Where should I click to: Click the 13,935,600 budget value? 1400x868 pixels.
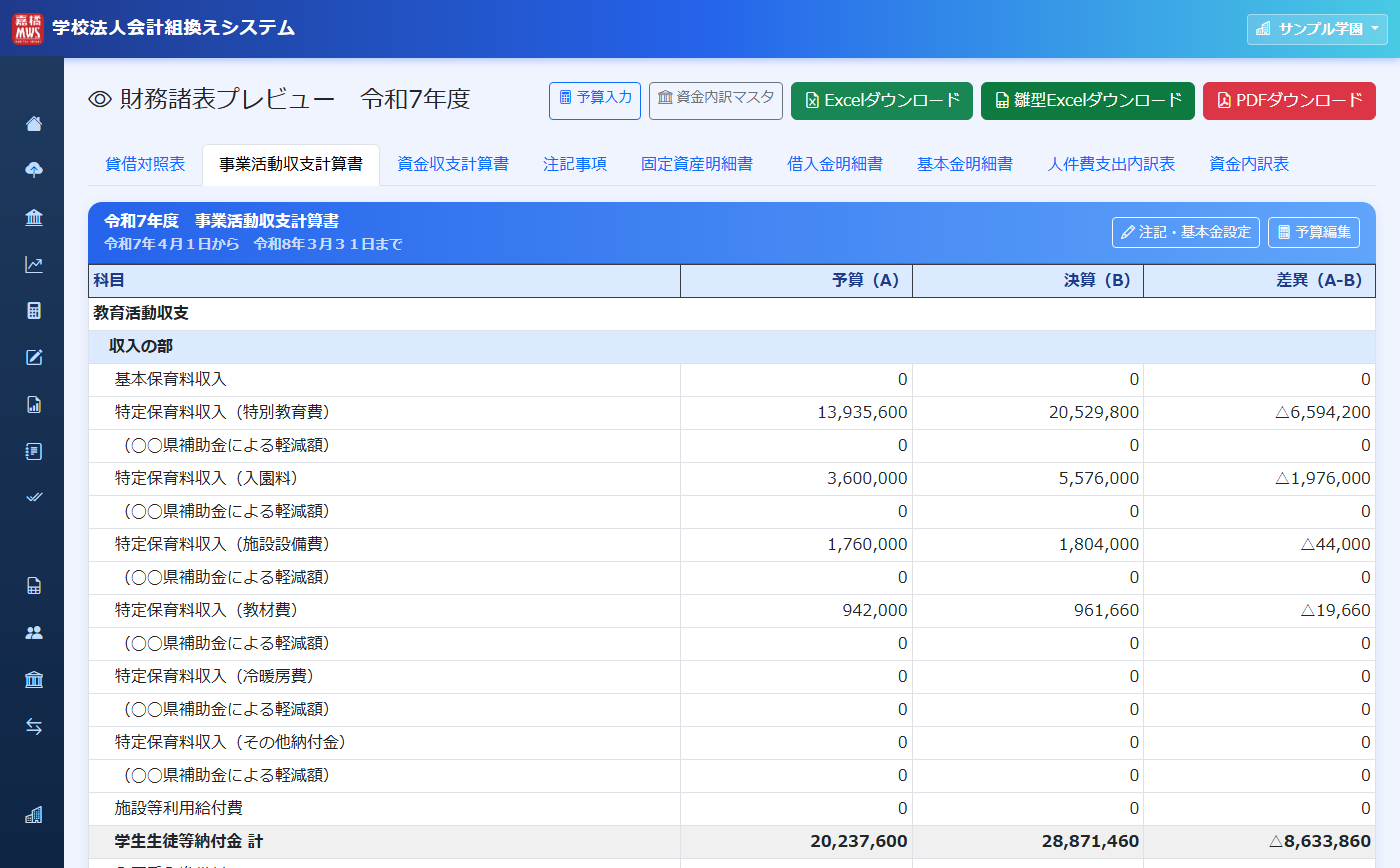tap(862, 413)
